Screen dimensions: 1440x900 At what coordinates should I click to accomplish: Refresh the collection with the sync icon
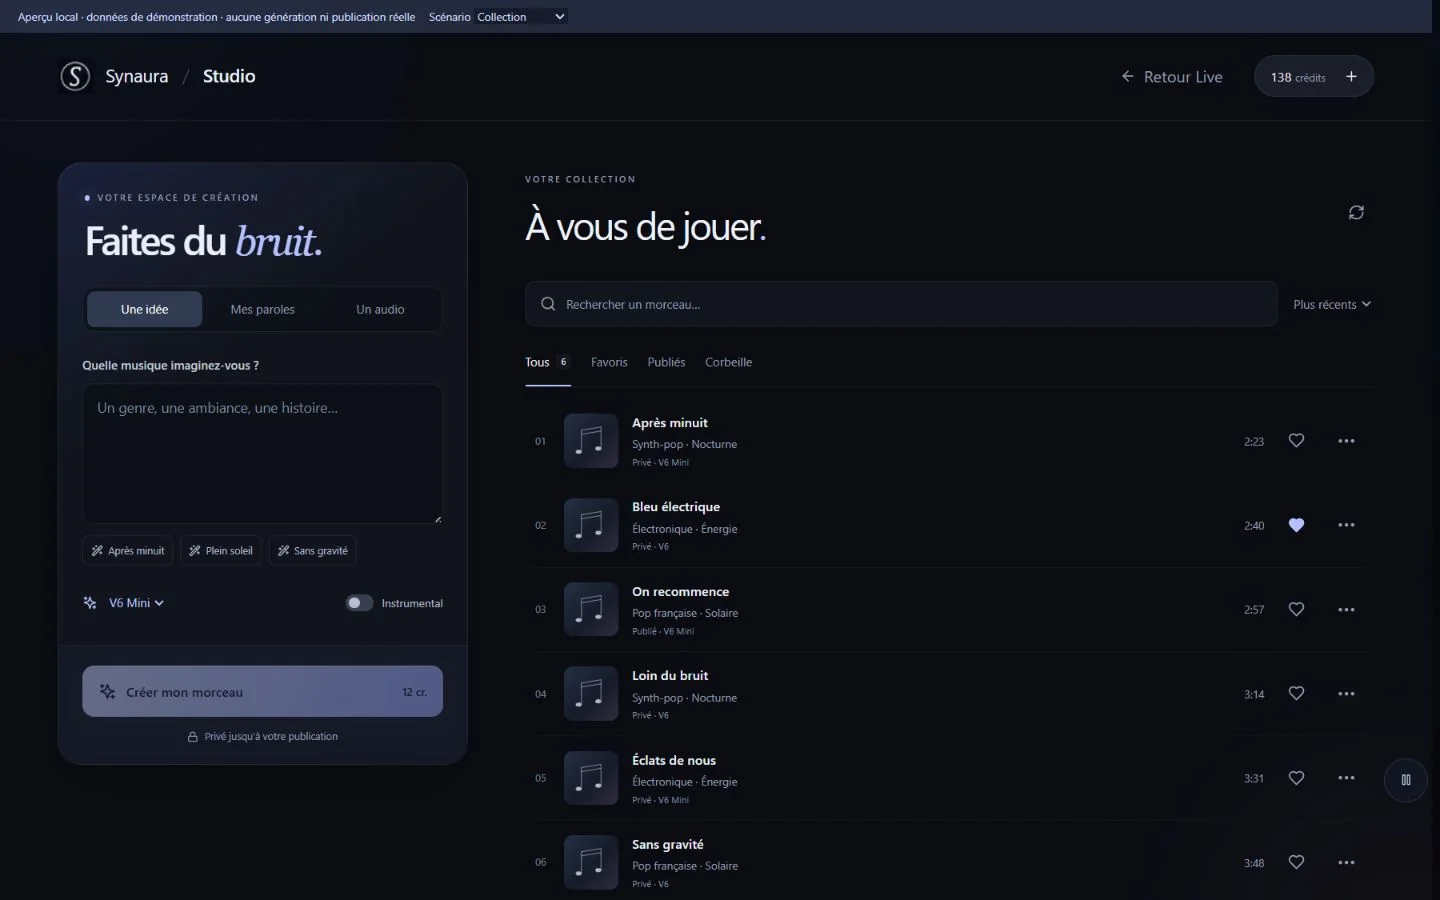(1356, 212)
